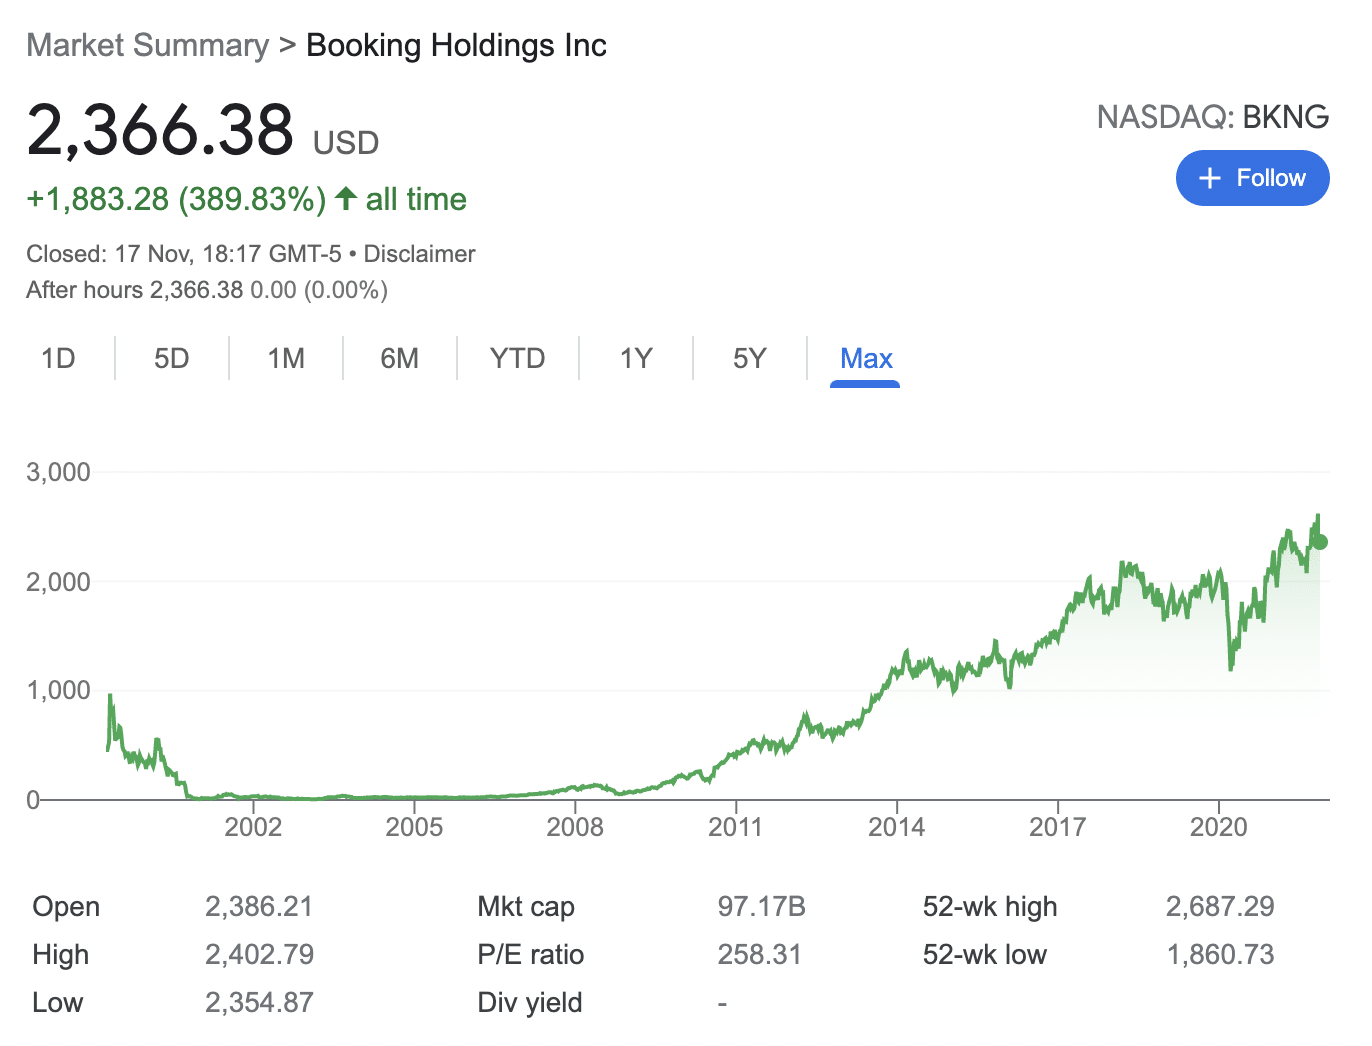Viewport: 1372px width, 1046px height.
Task: Follow Booking Holdings stock
Action: (1252, 178)
